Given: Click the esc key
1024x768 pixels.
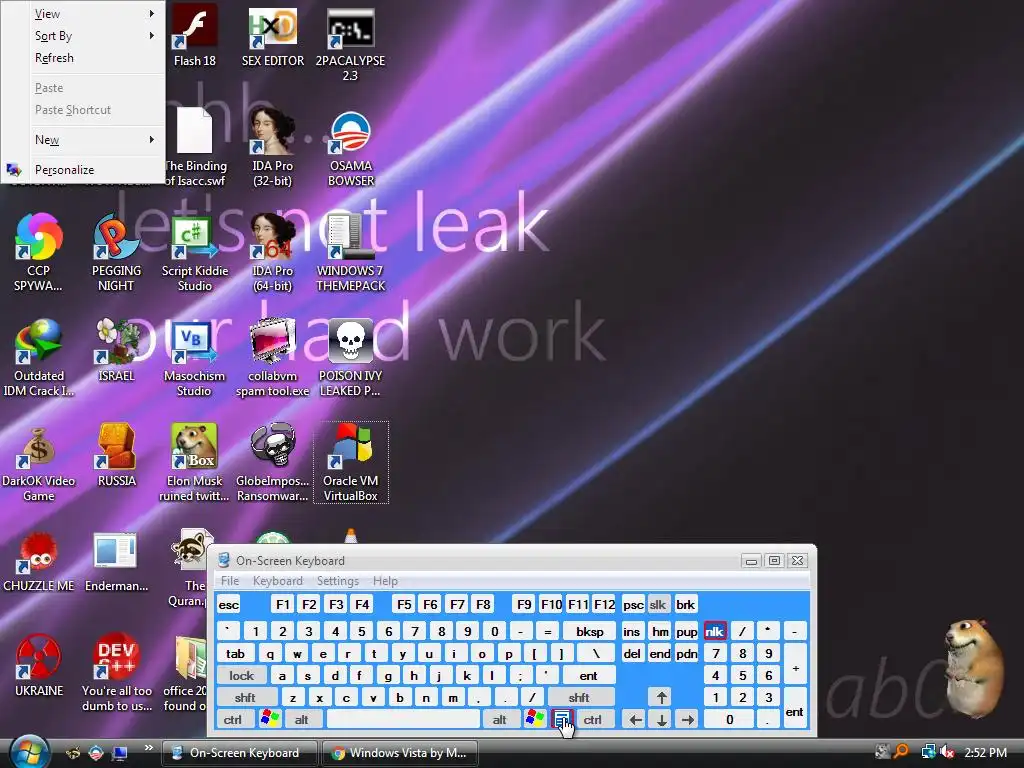Looking at the screenshot, I should [229, 605].
